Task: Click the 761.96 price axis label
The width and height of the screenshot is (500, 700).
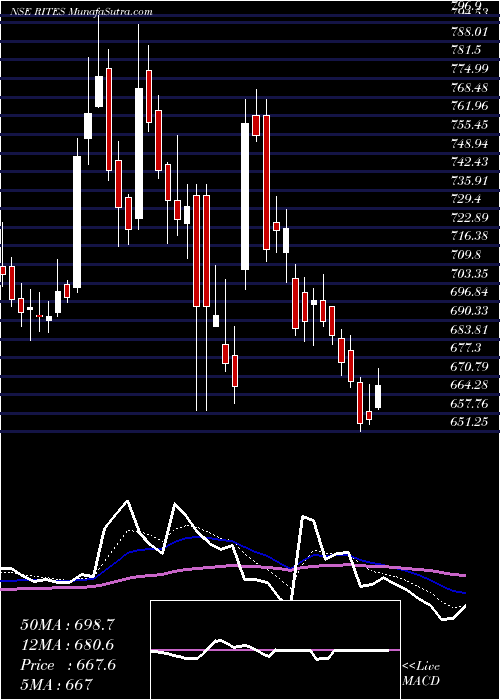Action: (469, 106)
